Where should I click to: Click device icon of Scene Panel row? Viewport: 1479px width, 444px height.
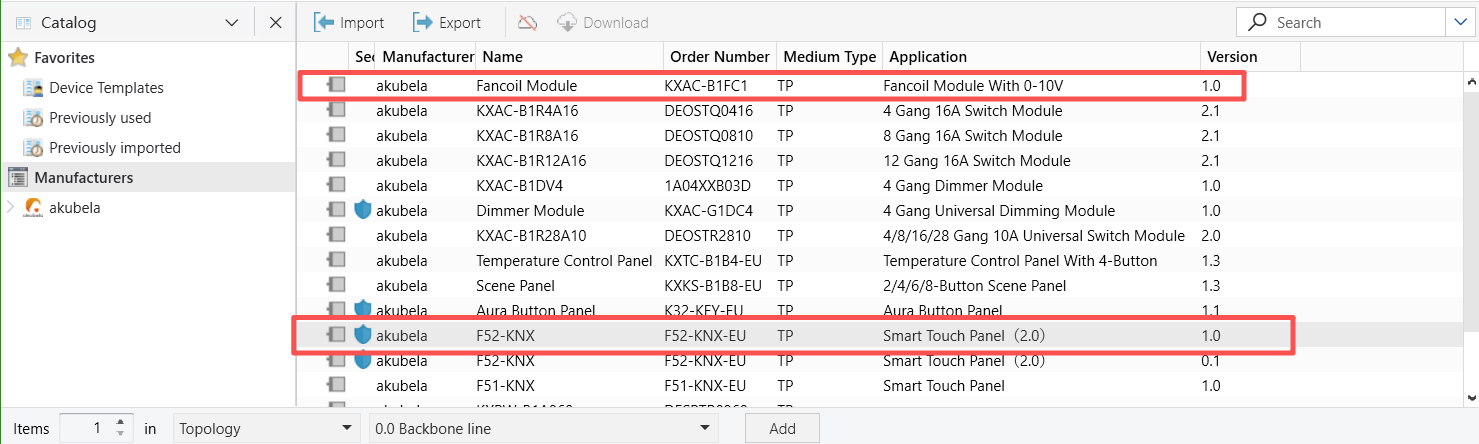coord(336,285)
